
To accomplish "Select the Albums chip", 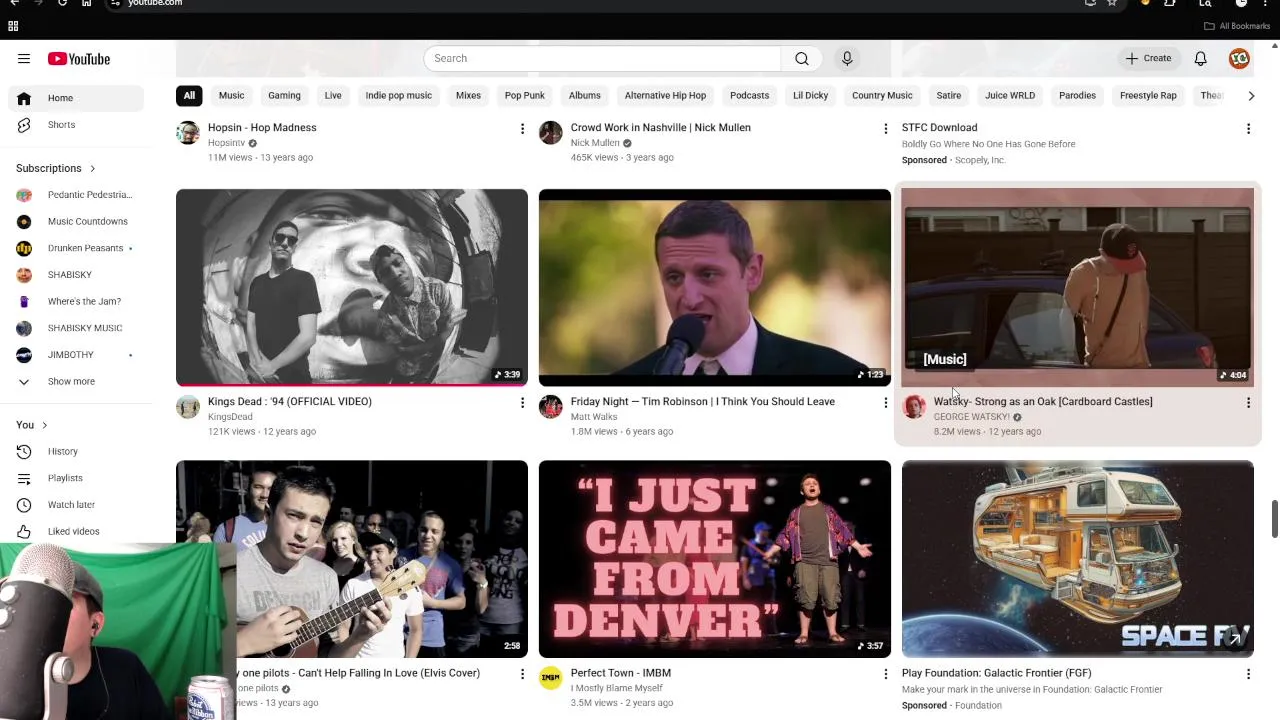I will [585, 95].
